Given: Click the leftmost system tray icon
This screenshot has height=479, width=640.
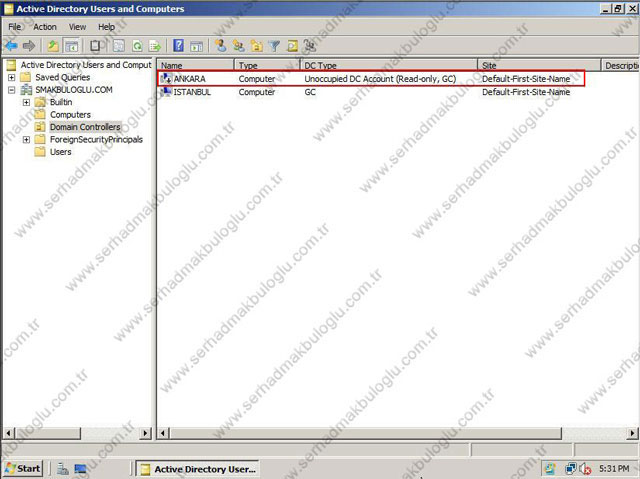Looking at the screenshot, I should pos(550,469).
